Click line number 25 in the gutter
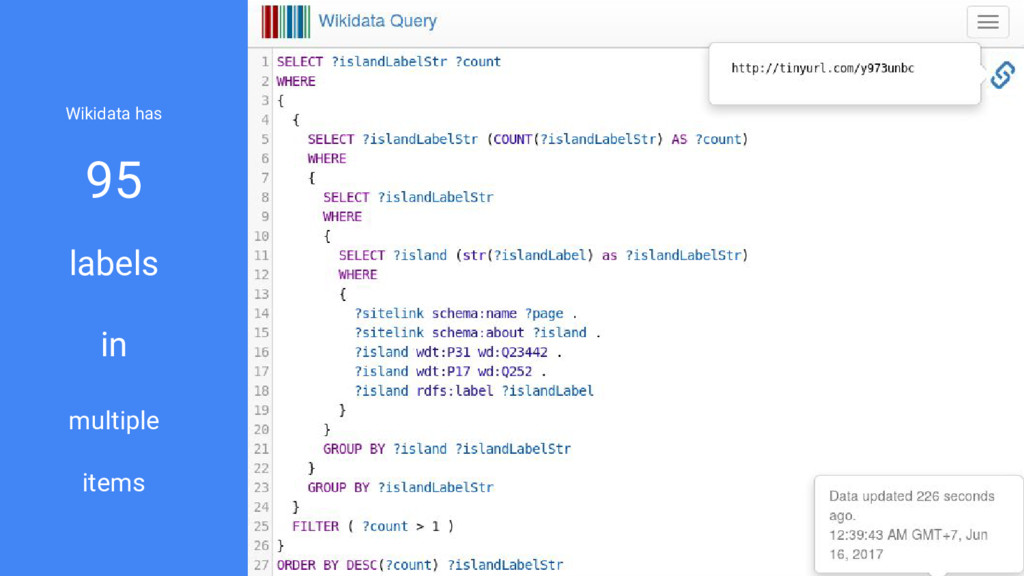Image resolution: width=1024 pixels, height=576 pixels. click(x=261, y=526)
